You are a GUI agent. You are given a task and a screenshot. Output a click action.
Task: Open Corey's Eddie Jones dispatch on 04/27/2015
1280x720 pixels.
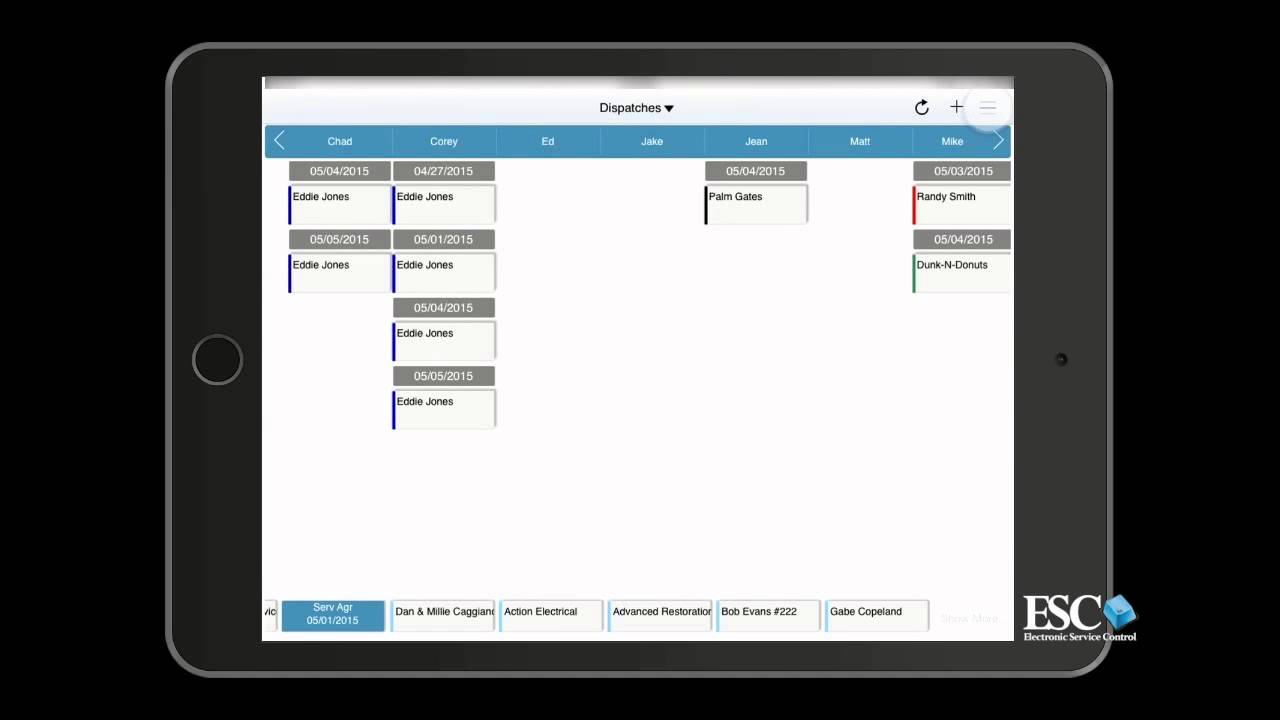coord(444,205)
